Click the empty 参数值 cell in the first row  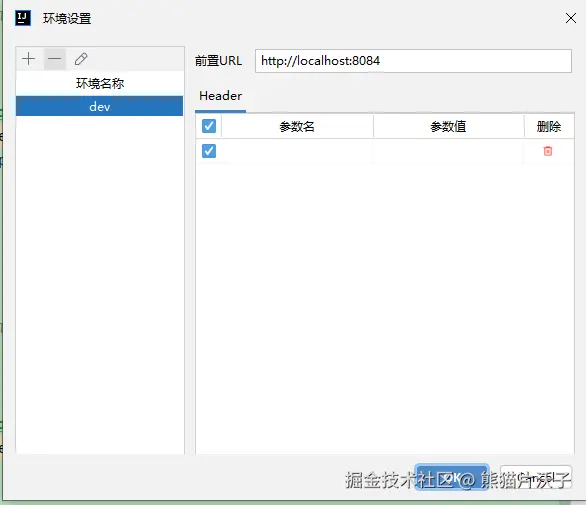point(448,151)
